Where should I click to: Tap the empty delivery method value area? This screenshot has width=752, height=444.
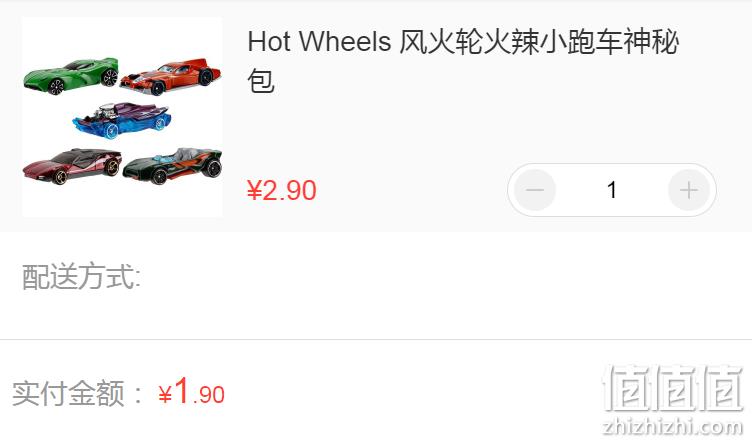pos(446,277)
